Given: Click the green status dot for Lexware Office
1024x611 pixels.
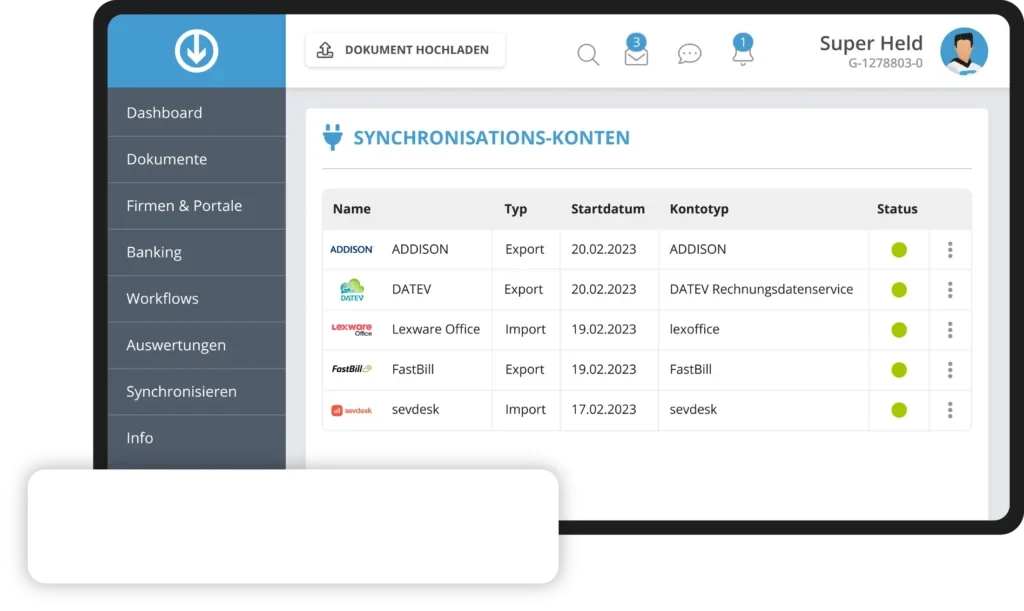Looking at the screenshot, I should (899, 330).
